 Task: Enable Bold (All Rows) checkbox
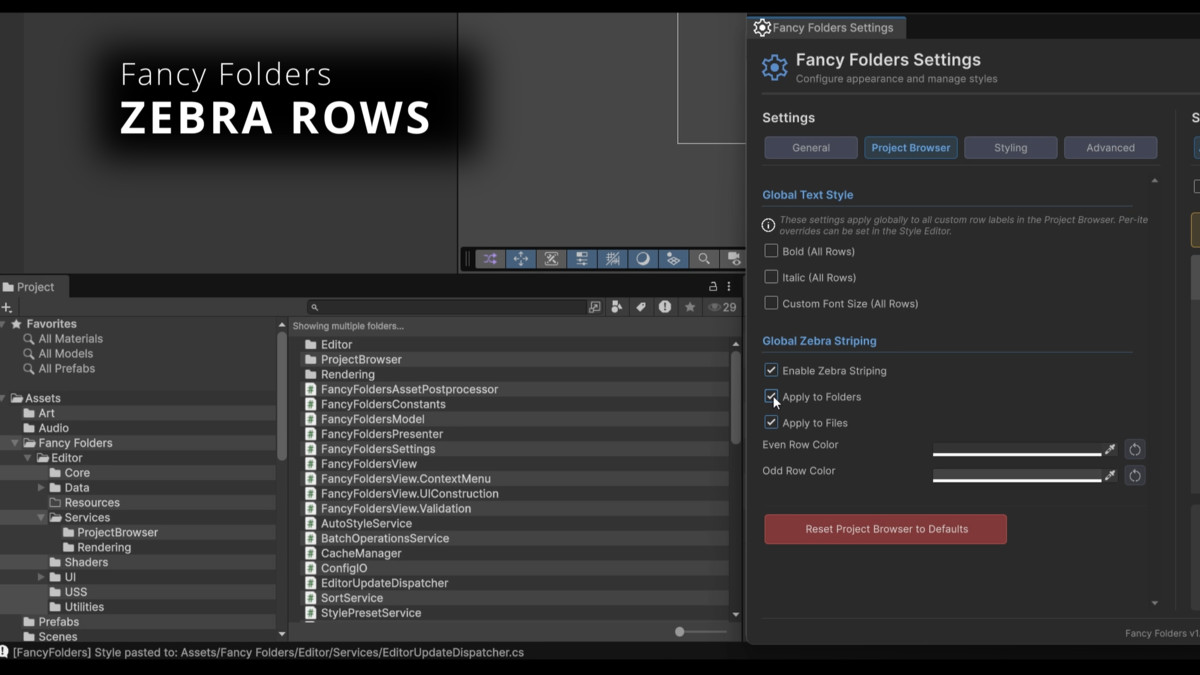point(771,251)
